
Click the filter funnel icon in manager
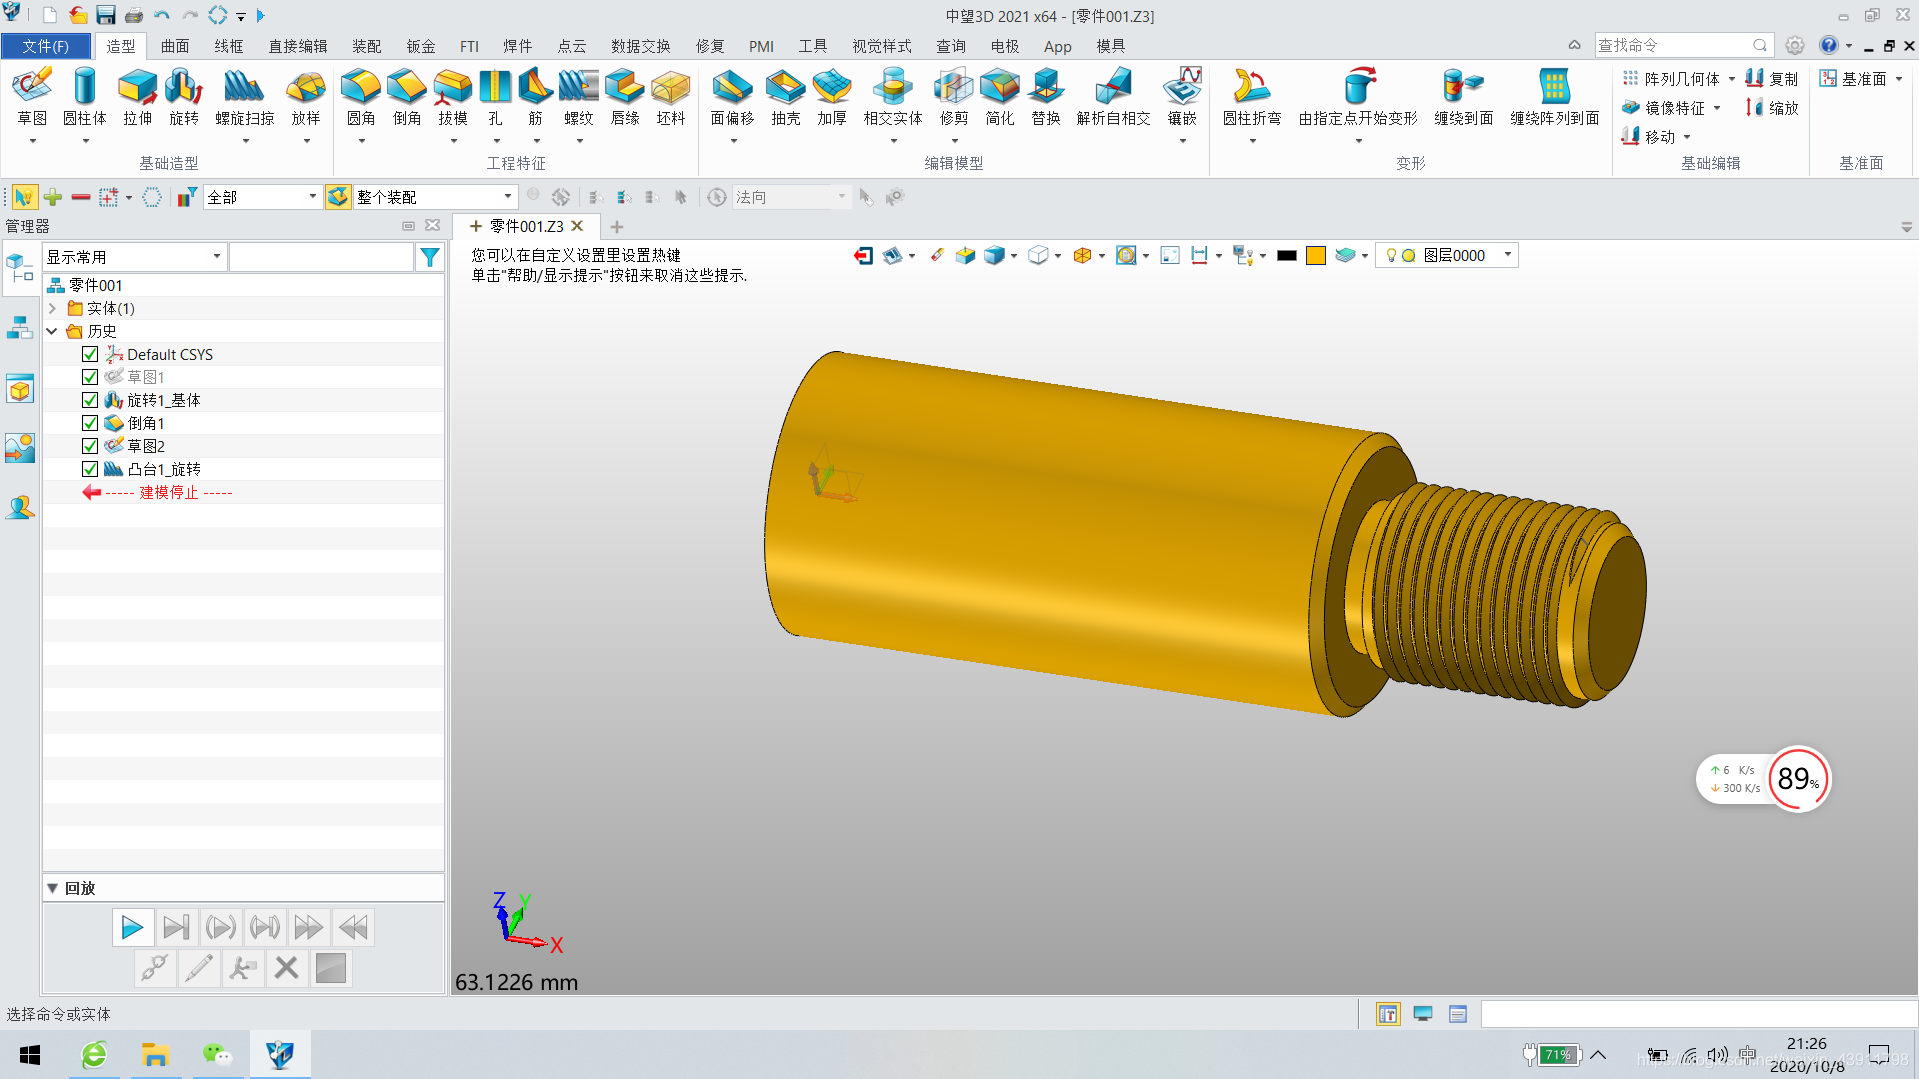(x=430, y=257)
